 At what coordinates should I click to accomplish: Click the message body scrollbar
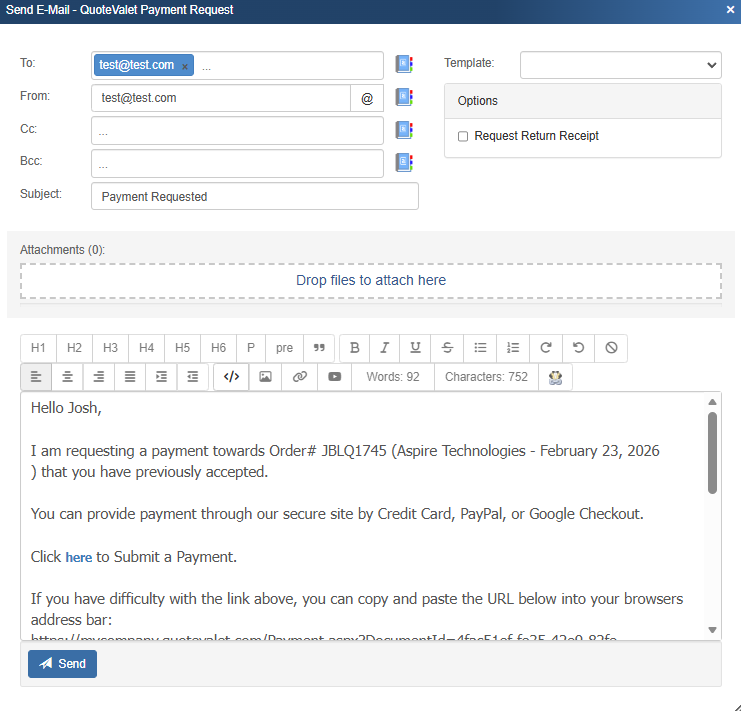point(712,452)
